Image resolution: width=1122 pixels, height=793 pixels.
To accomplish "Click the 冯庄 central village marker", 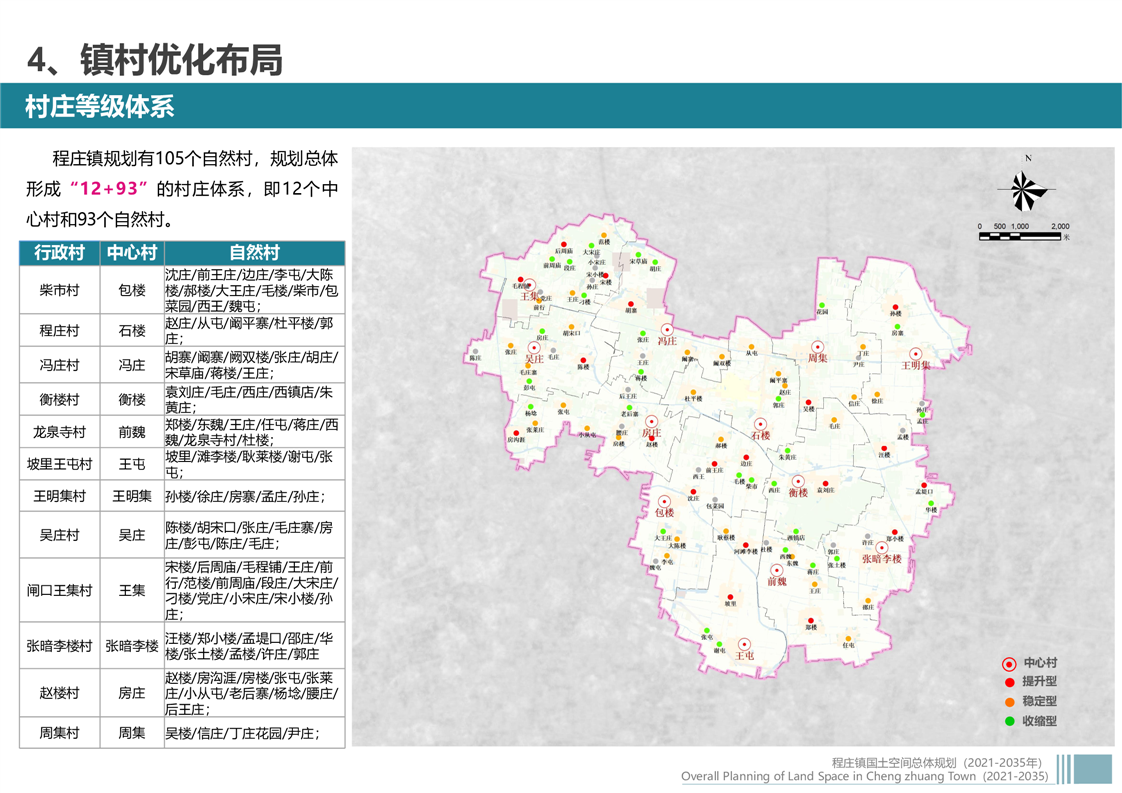I will click(667, 329).
